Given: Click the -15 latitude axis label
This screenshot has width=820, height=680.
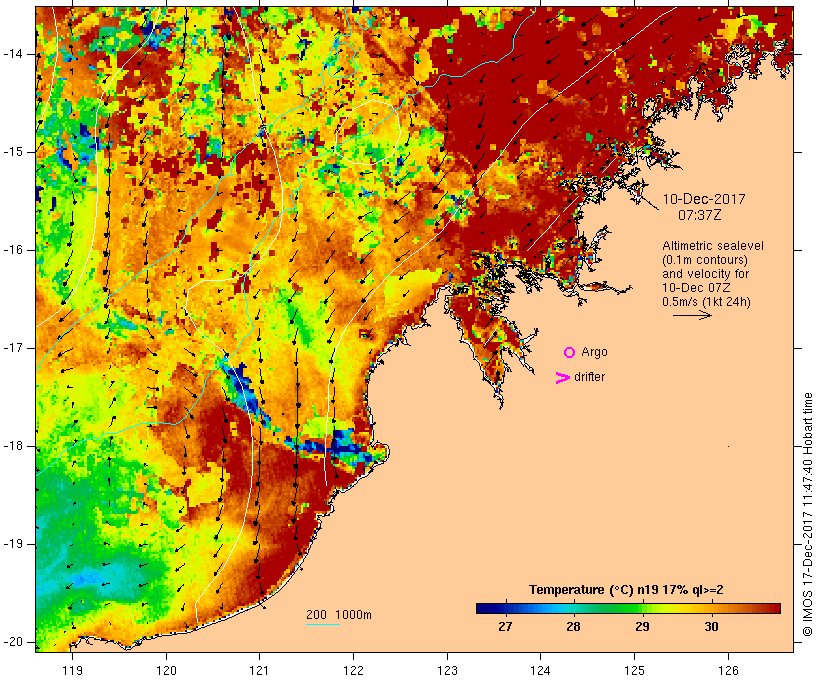Looking at the screenshot, I should pos(13,152).
